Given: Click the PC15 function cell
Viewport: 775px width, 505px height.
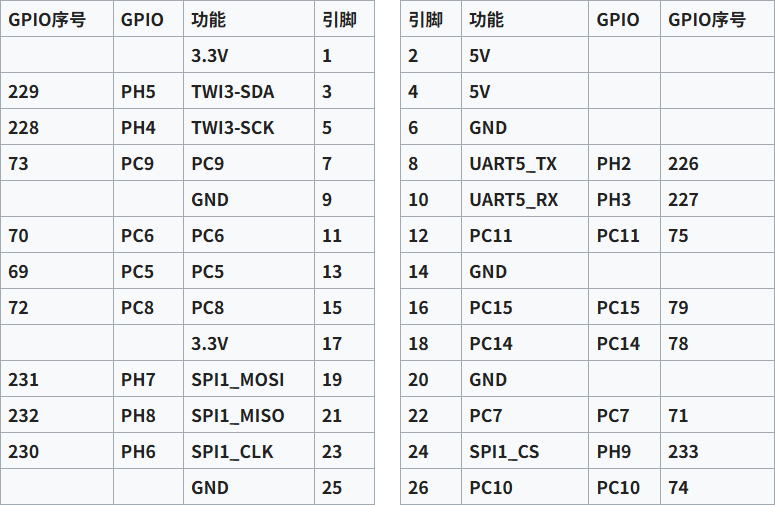Looking at the screenshot, I should pyautogui.click(x=491, y=308).
